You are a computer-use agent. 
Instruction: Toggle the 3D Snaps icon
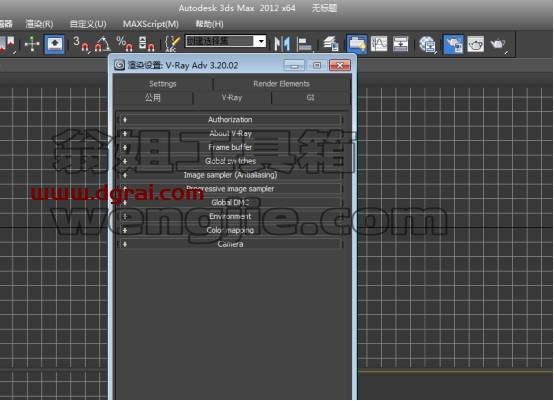click(81, 44)
